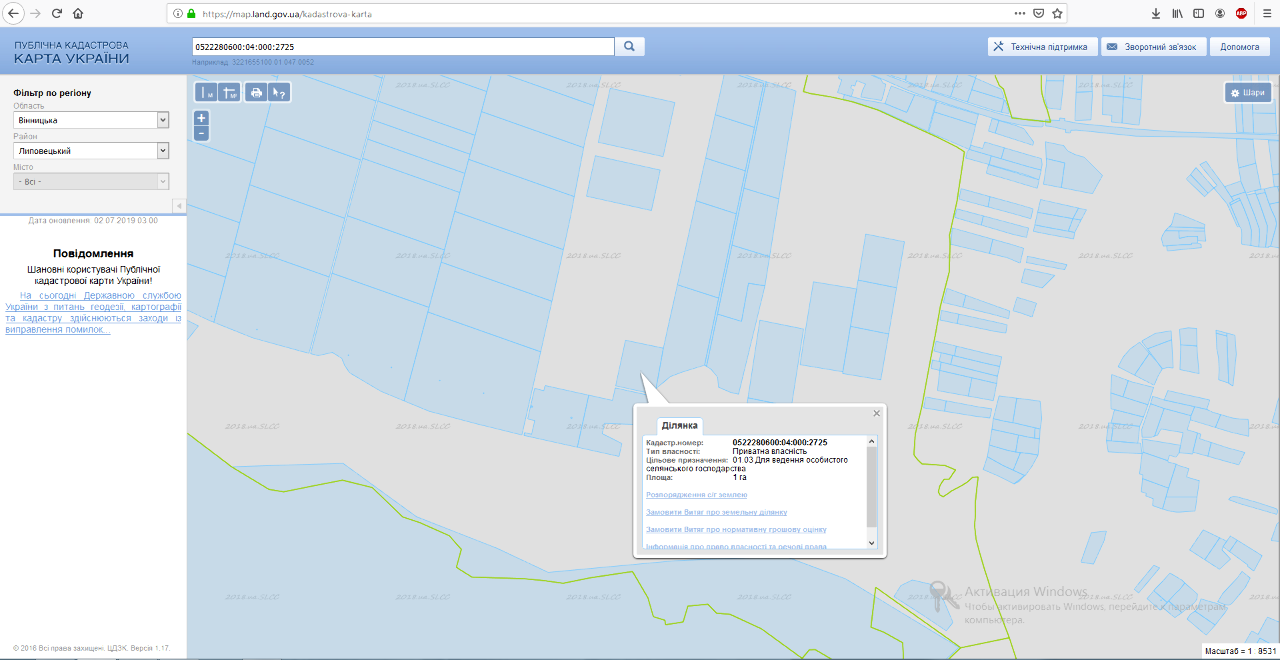
Task: Open the Місто dropdown showing Всі
Action: click(x=91, y=182)
